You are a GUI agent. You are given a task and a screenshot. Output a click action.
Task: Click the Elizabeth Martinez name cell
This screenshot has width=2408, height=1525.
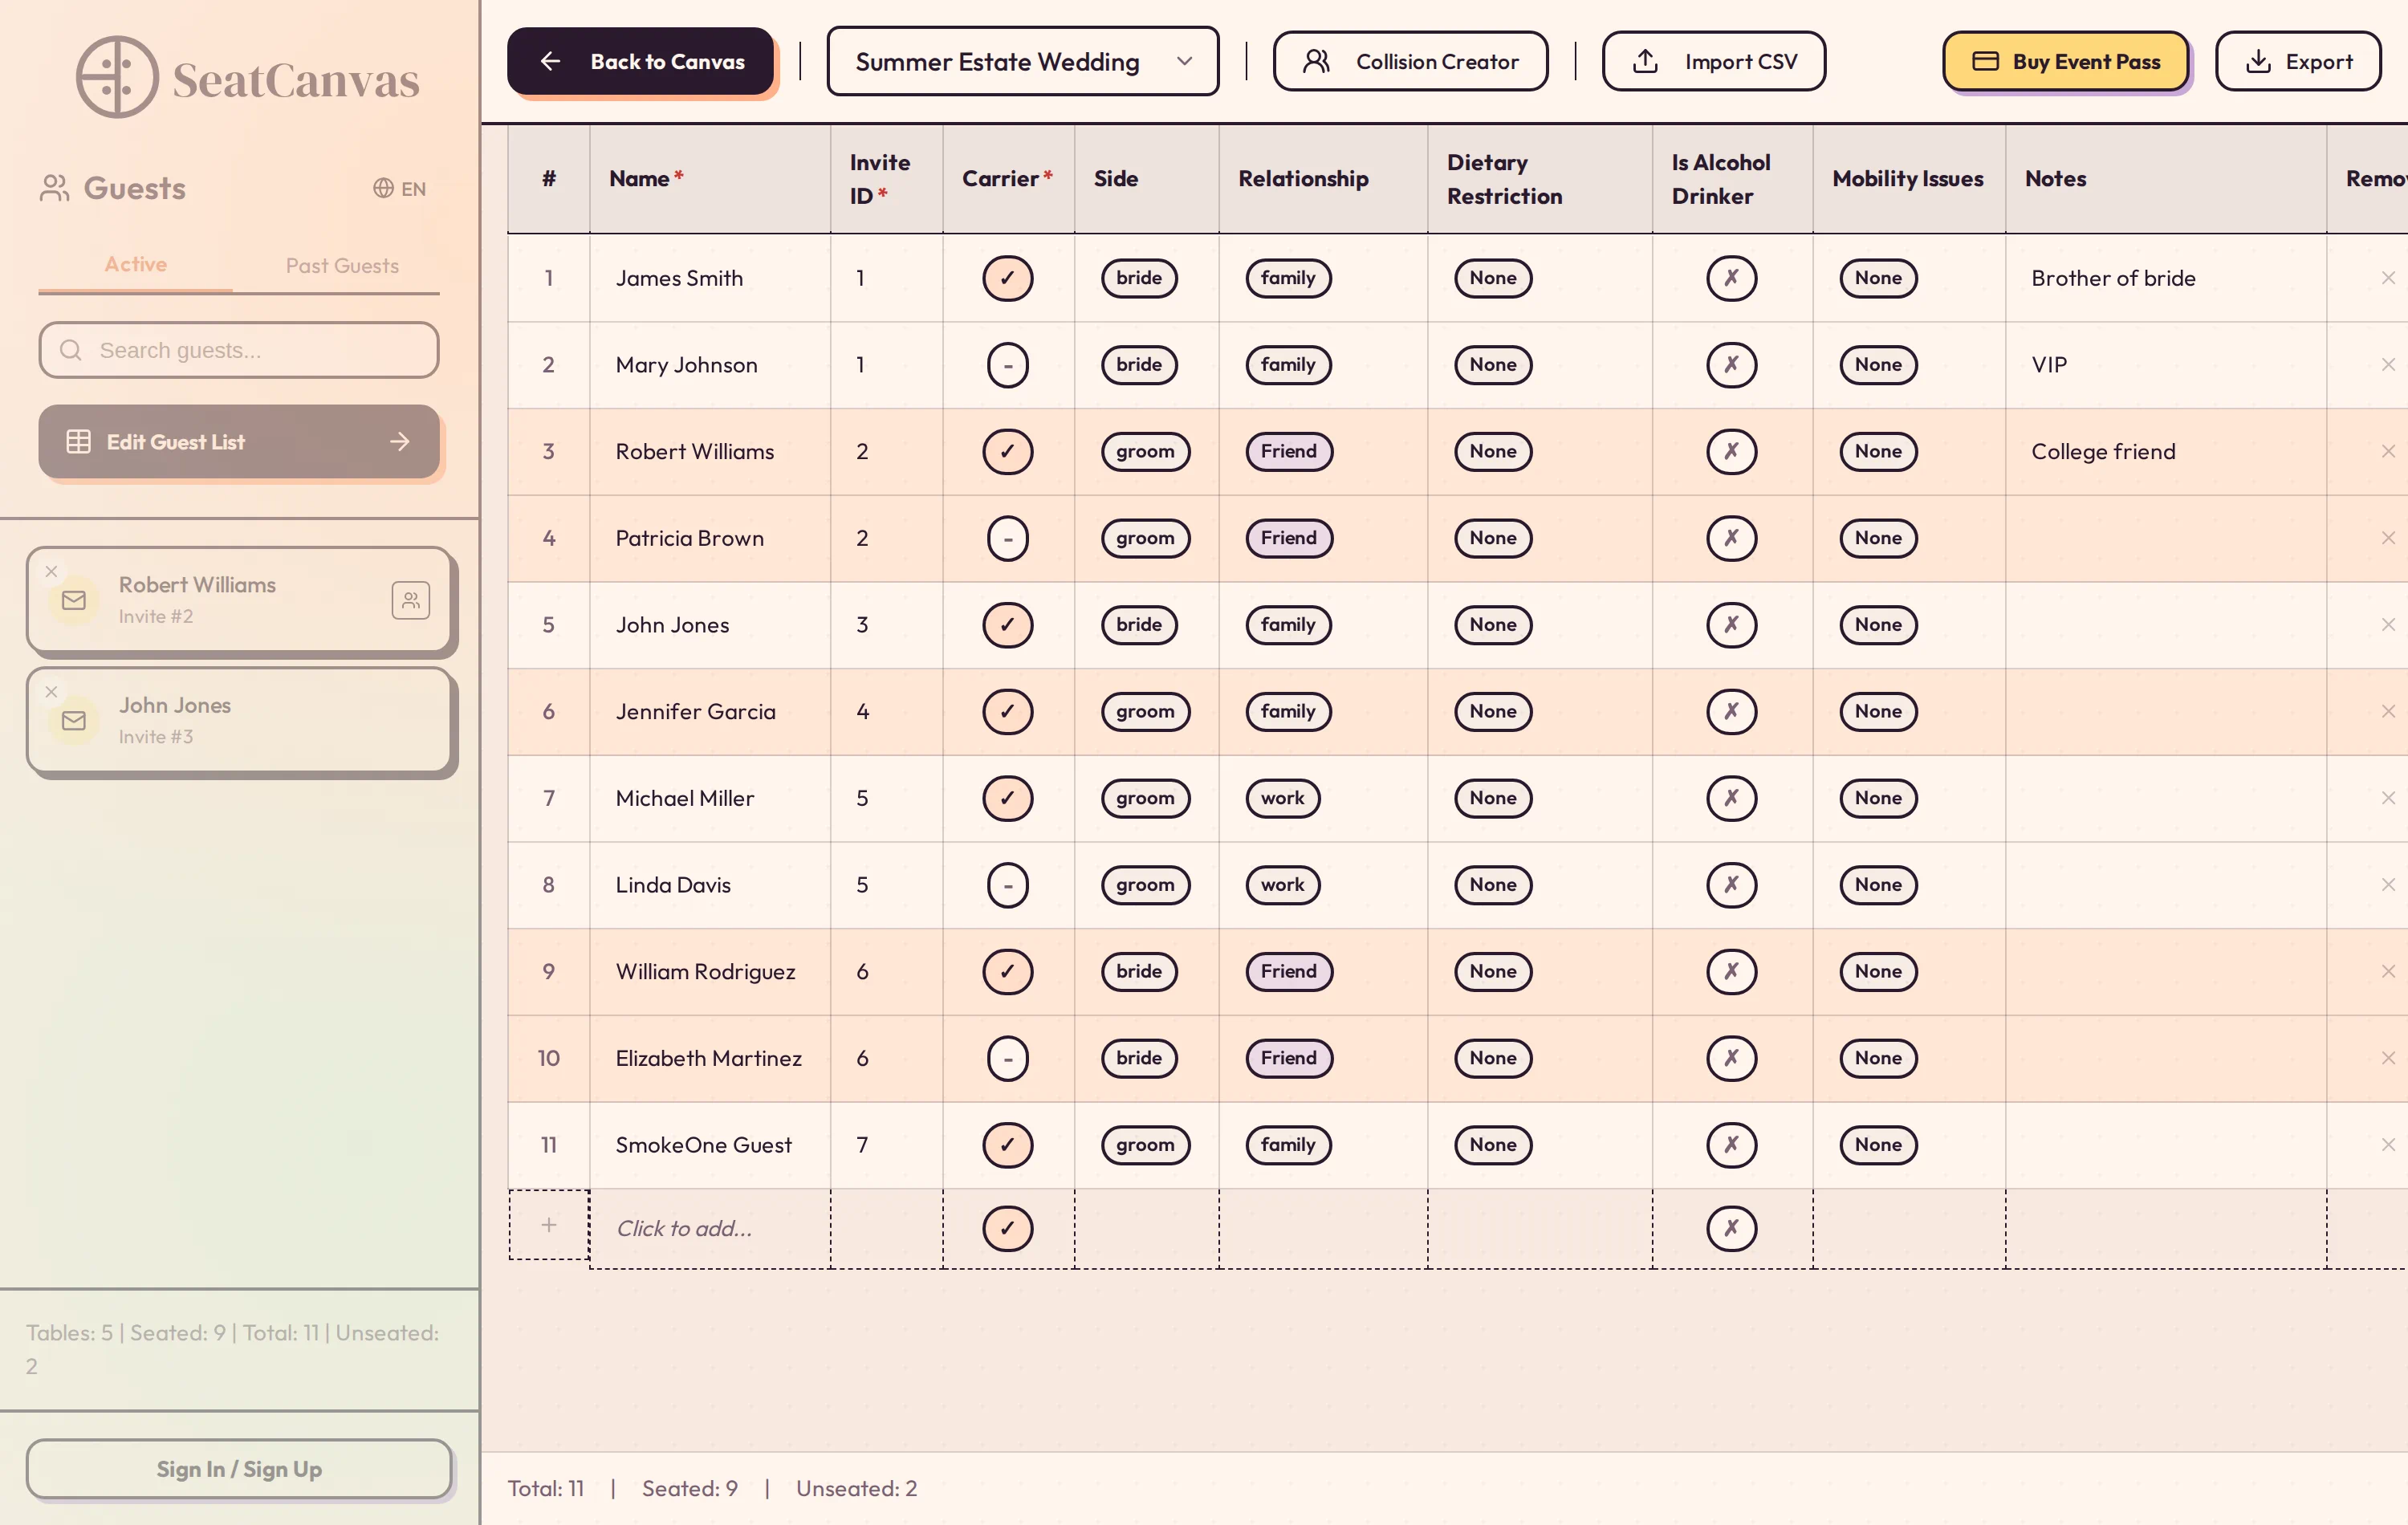click(x=709, y=1058)
